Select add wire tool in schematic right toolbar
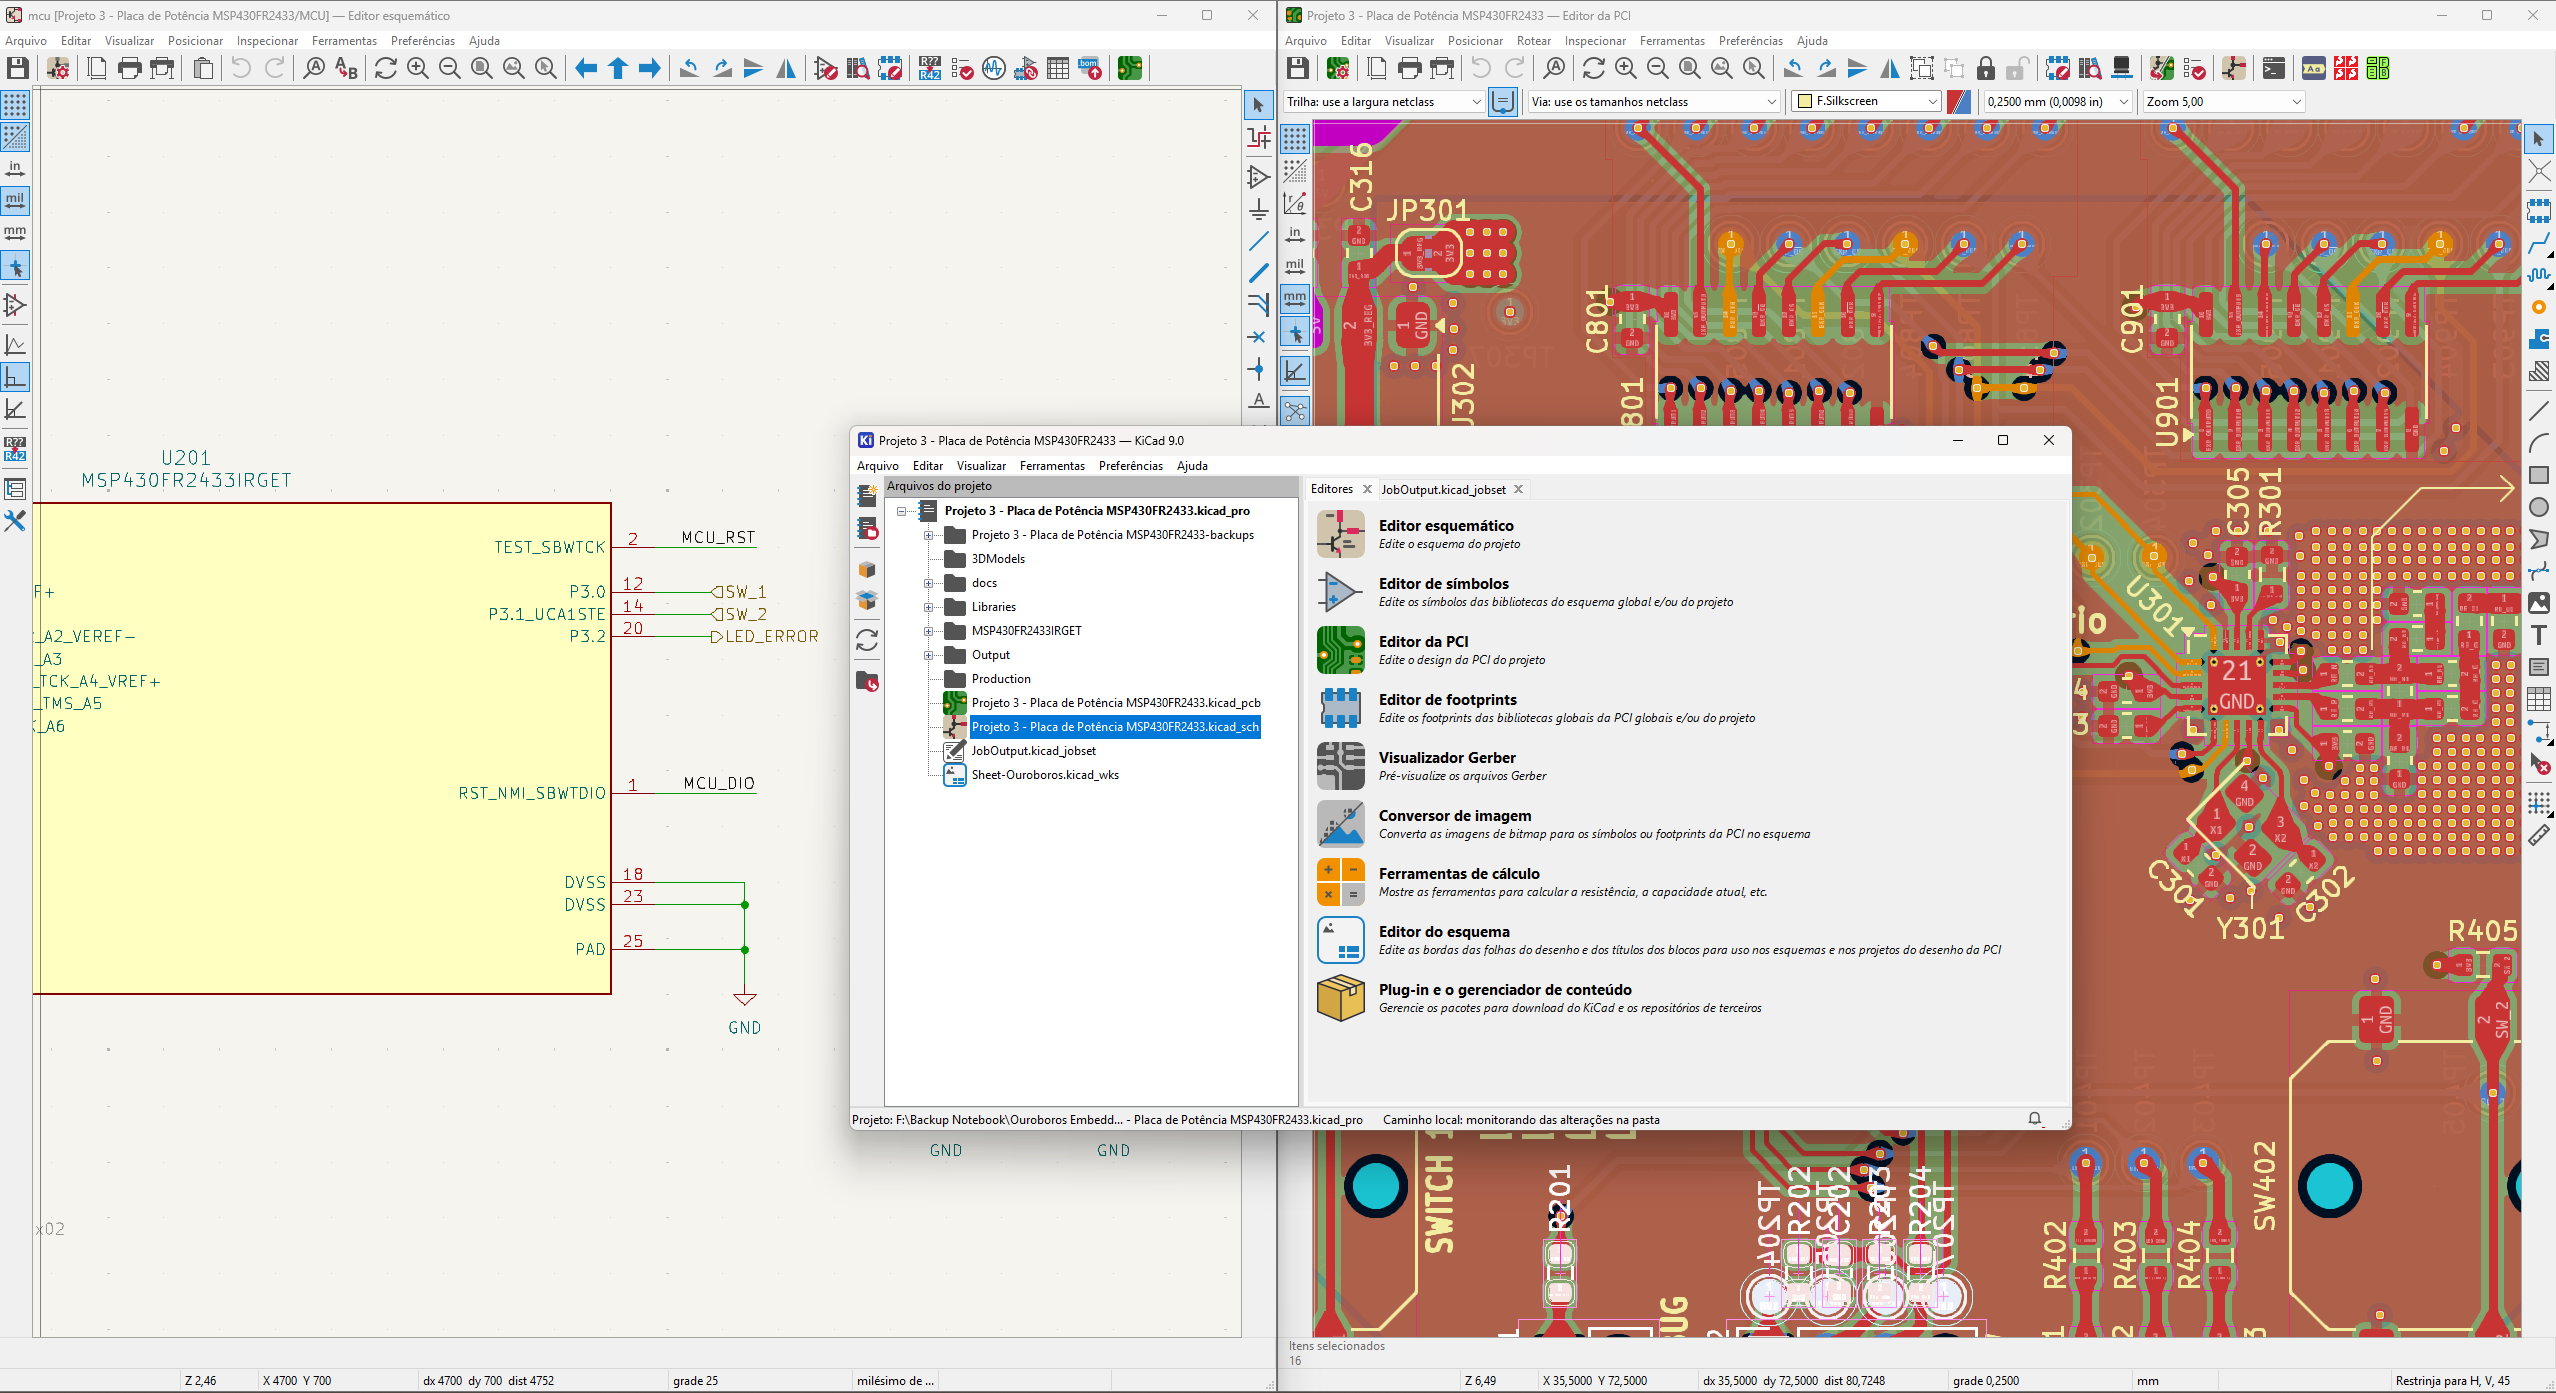The height and width of the screenshot is (1393, 2556). [x=1259, y=241]
